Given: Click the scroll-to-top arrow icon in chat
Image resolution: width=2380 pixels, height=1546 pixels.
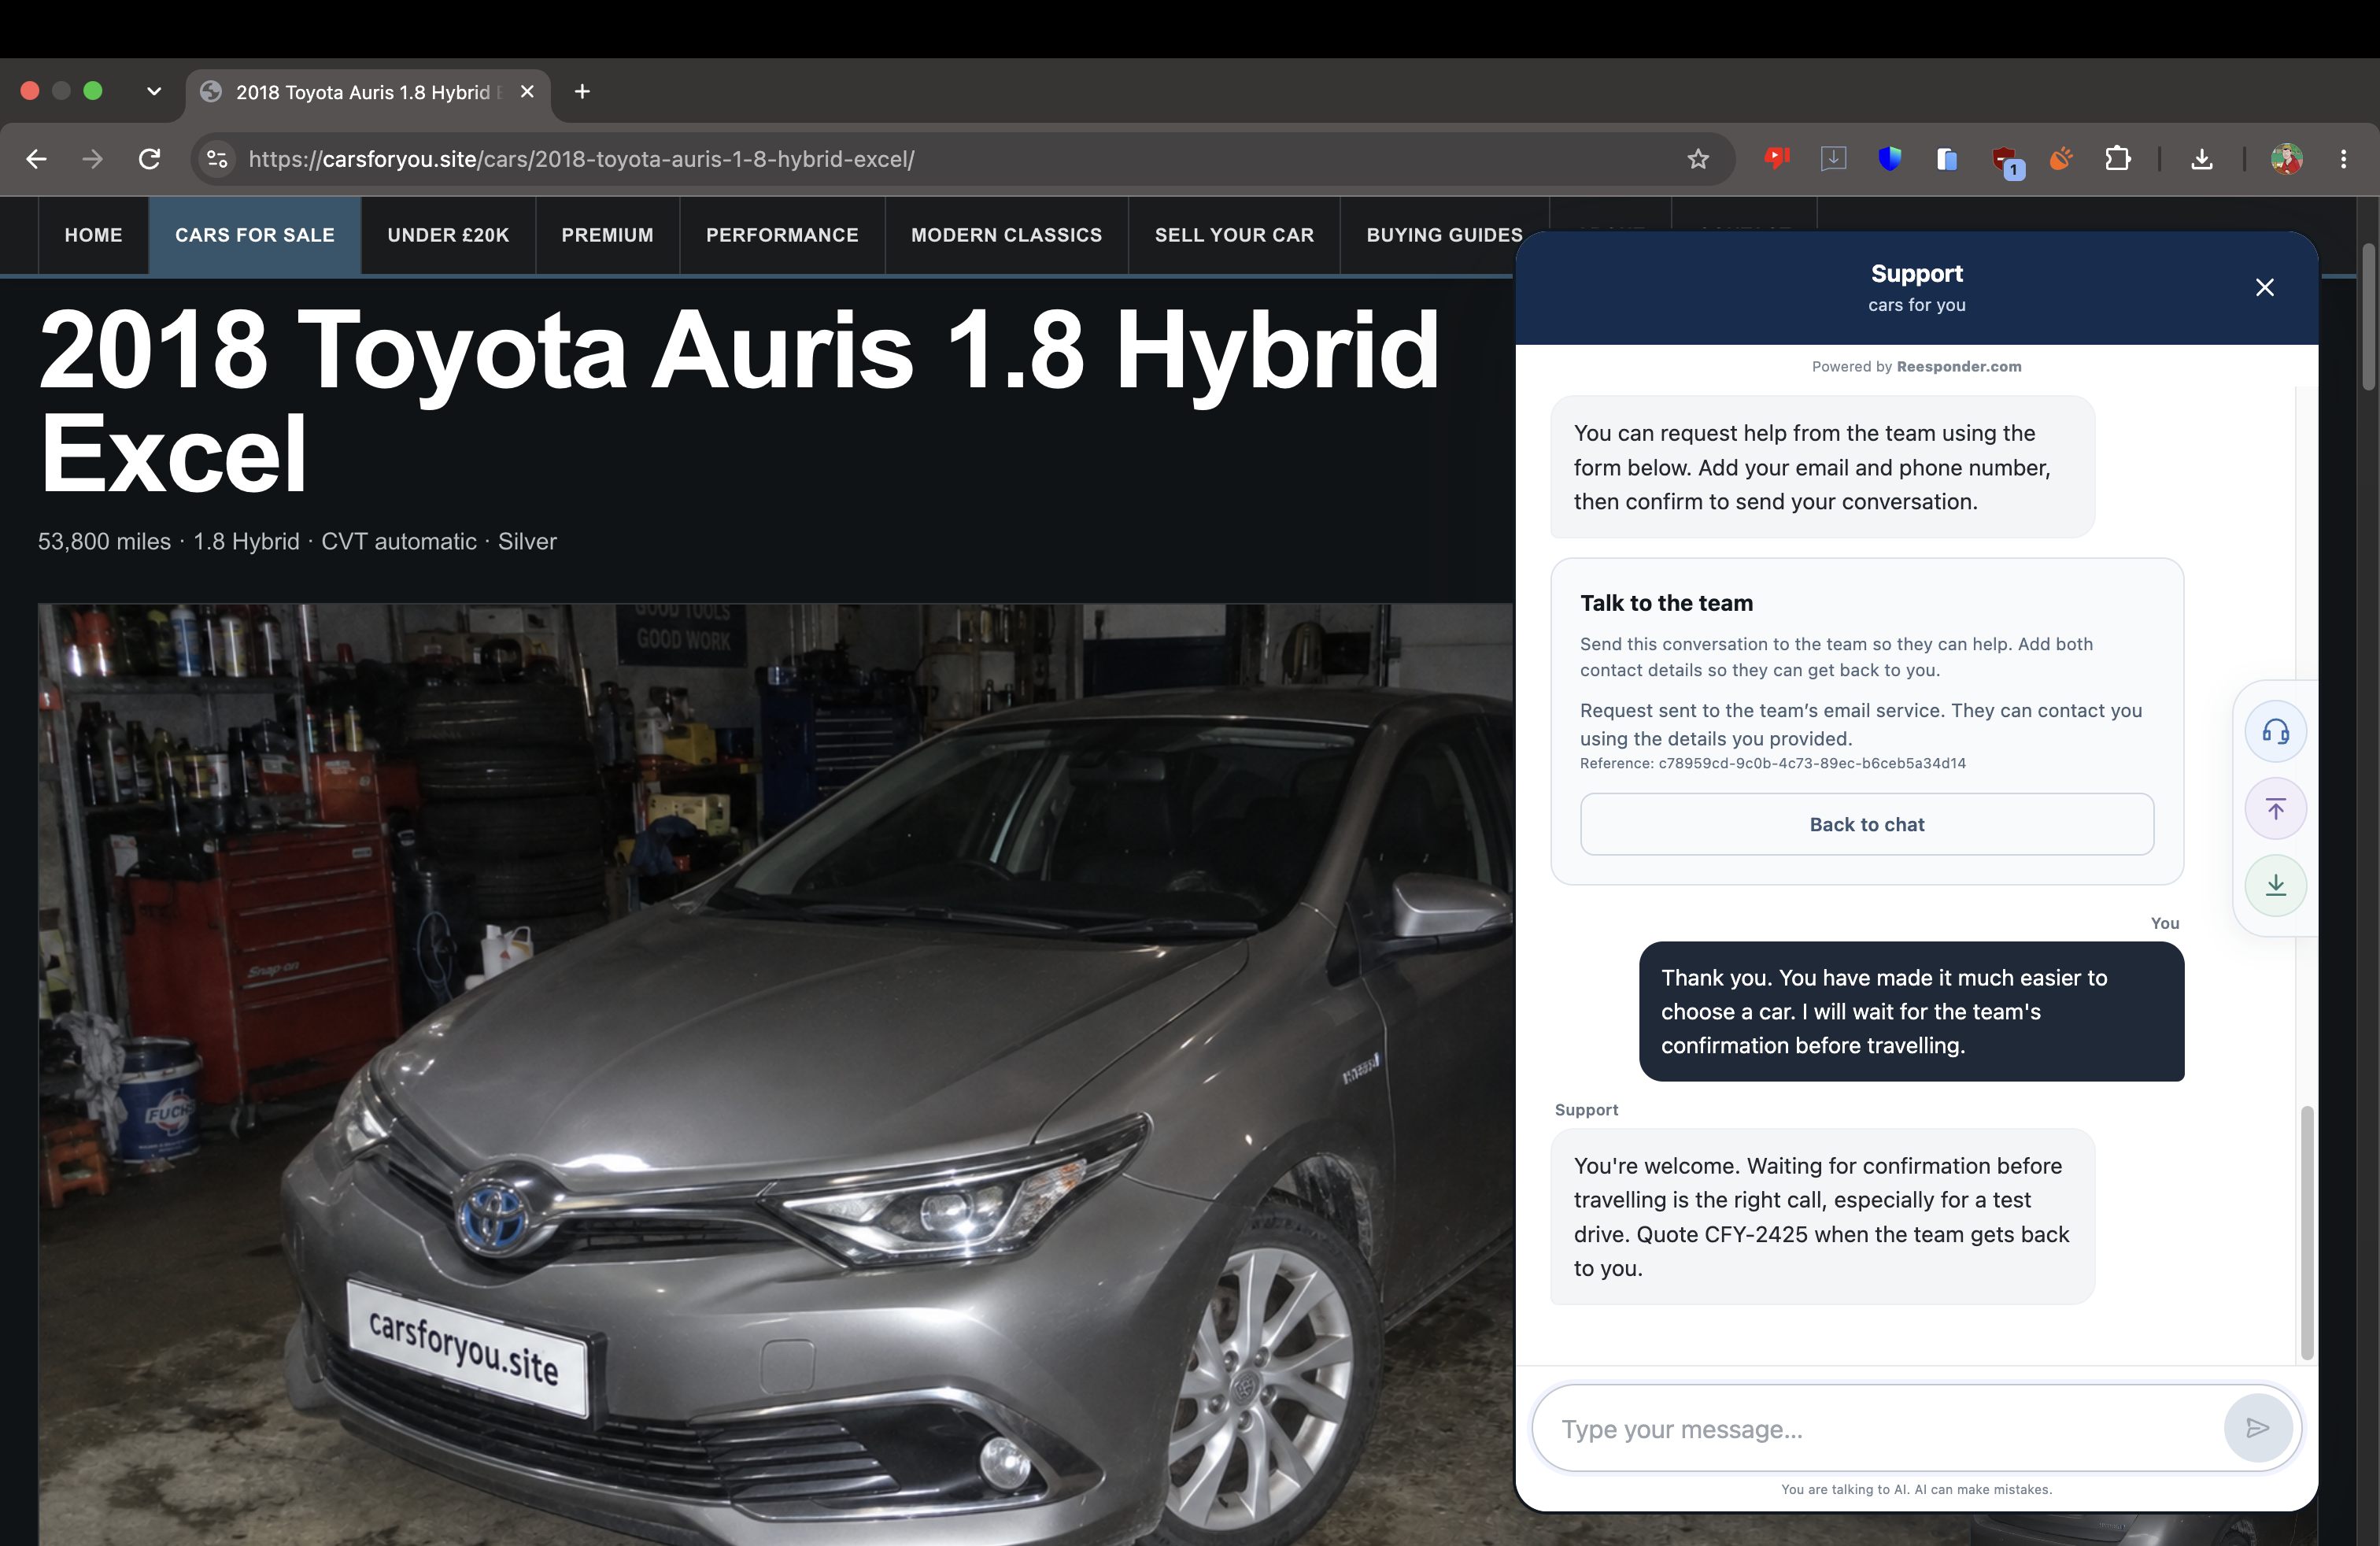Looking at the screenshot, I should click(2276, 808).
